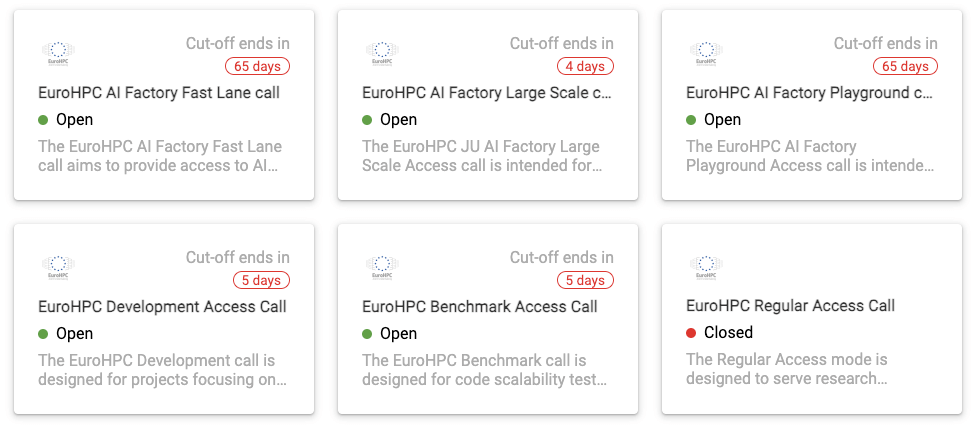This screenshot has height=425, width=978.
Task: Click red Closed status dot on Regular Access card
Action: [692, 333]
